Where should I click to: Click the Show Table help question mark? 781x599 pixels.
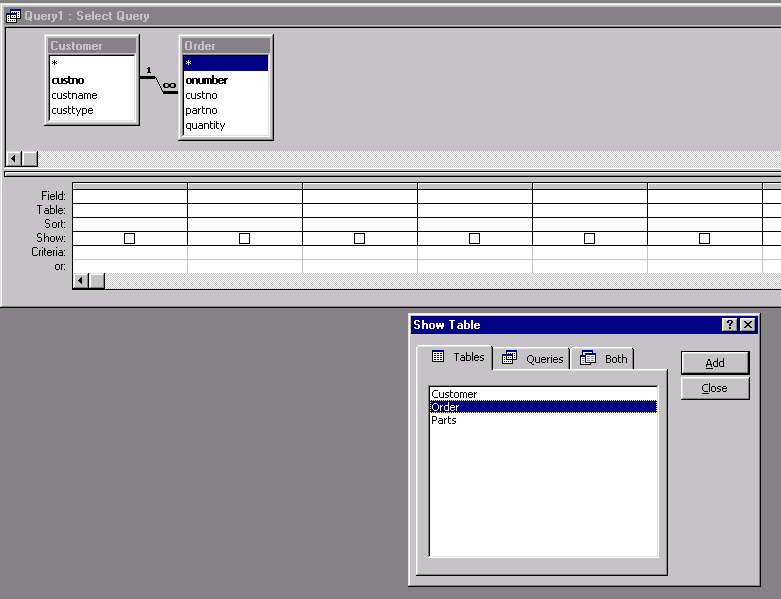[730, 325]
